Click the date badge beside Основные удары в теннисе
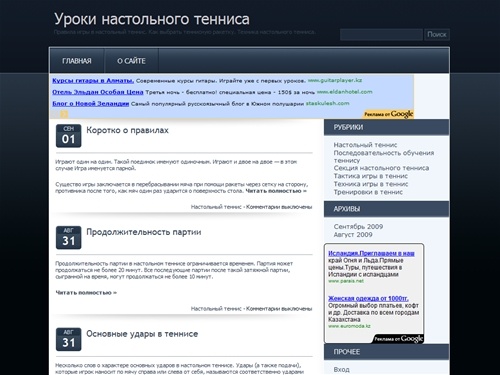 click(68, 339)
